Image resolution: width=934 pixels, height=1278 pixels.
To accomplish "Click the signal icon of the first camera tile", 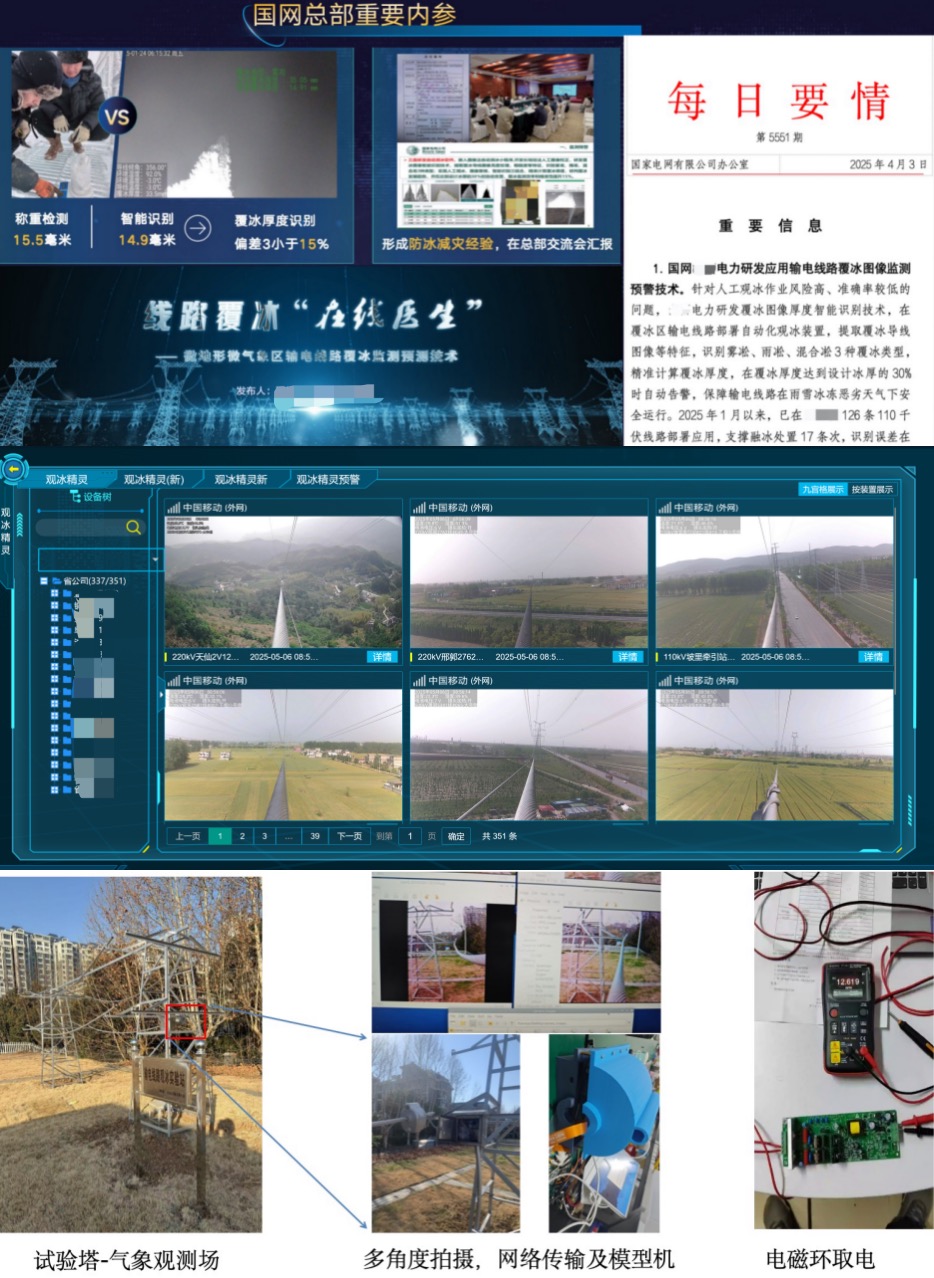I will pyautogui.click(x=173, y=507).
